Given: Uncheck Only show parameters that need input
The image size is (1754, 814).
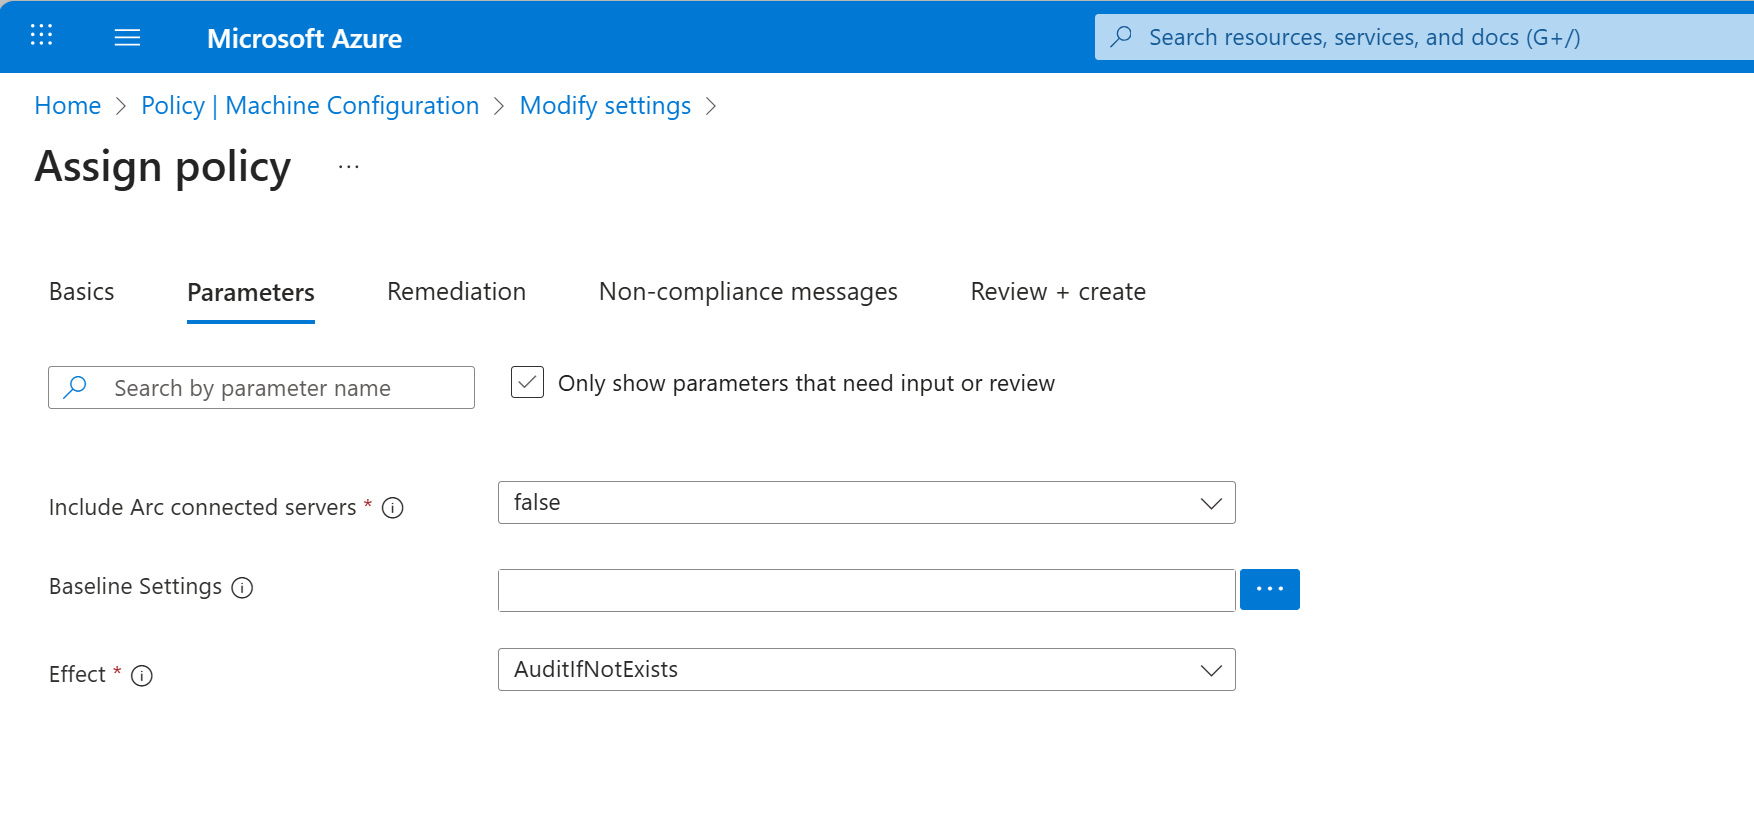Looking at the screenshot, I should click(527, 382).
